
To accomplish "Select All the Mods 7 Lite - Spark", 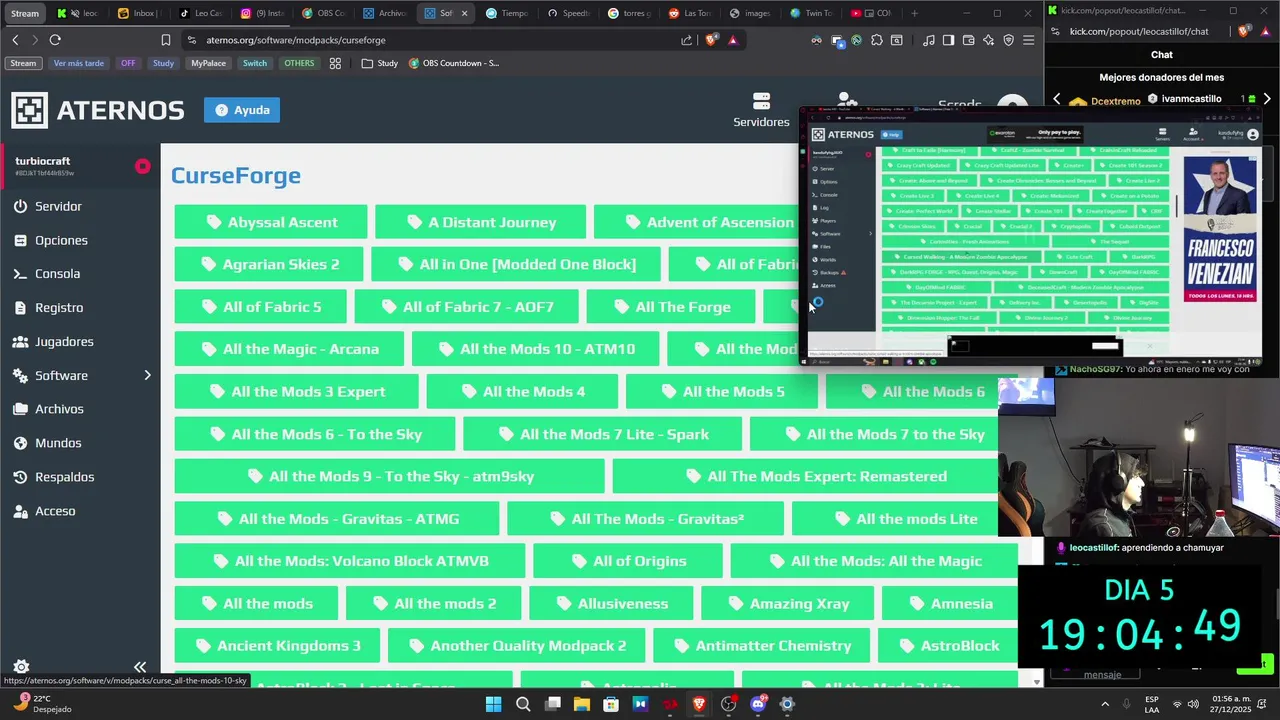I will coord(602,434).
